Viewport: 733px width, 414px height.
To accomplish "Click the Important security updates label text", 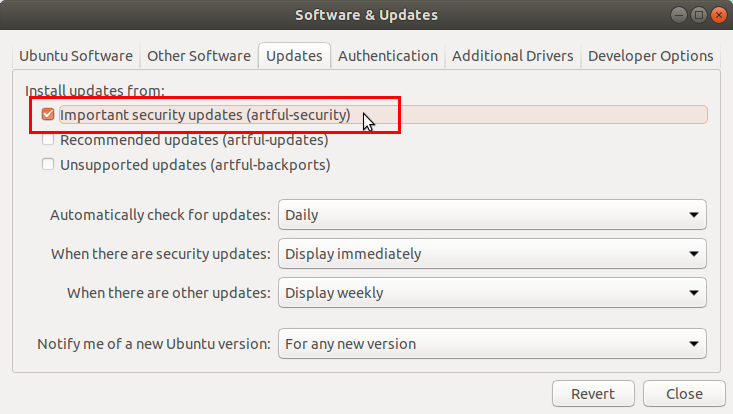I will point(205,115).
